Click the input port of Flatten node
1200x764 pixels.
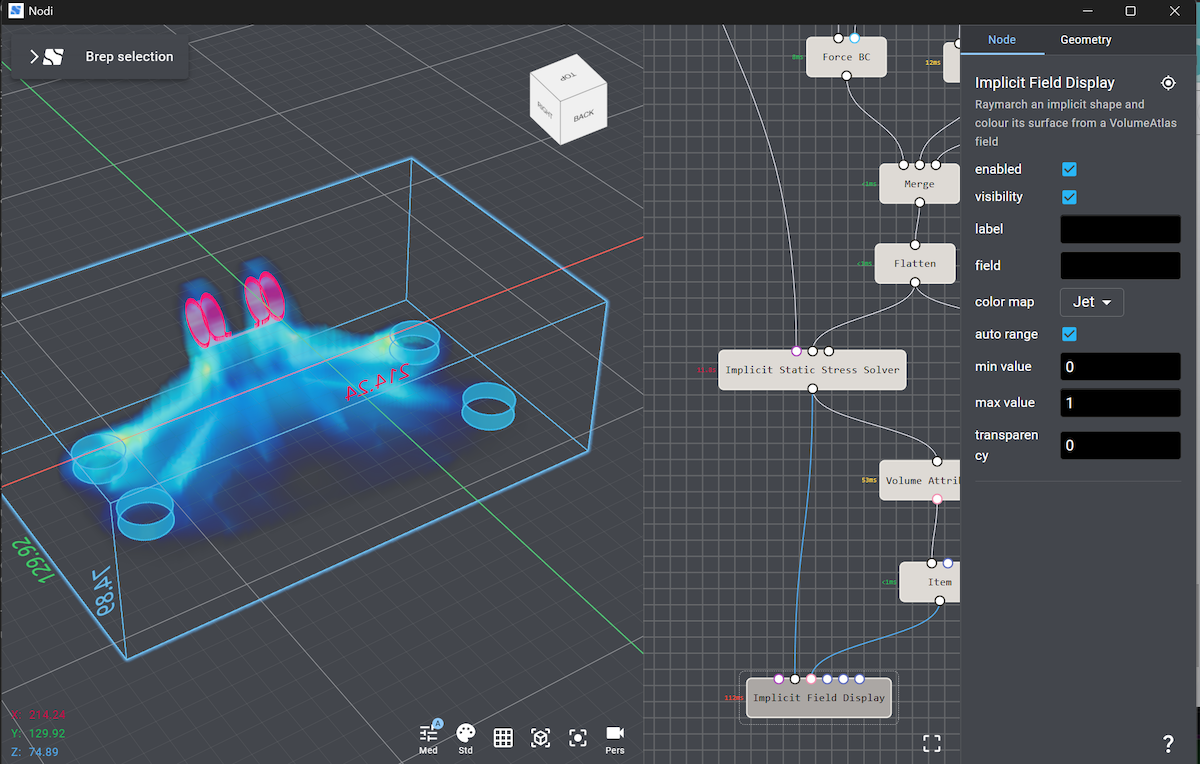(915, 244)
